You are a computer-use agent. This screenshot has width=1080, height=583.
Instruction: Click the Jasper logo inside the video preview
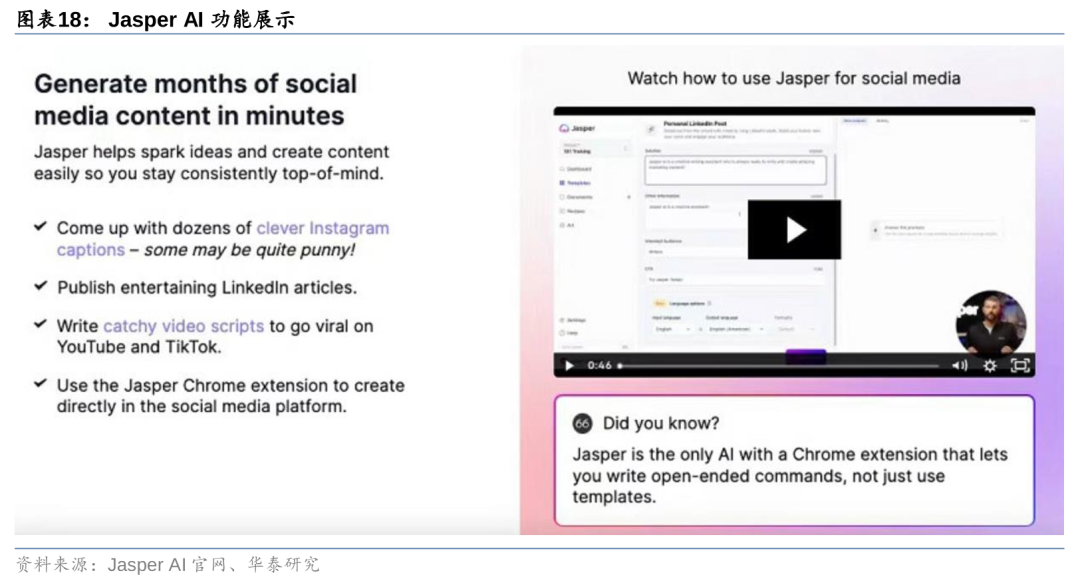pos(577,128)
